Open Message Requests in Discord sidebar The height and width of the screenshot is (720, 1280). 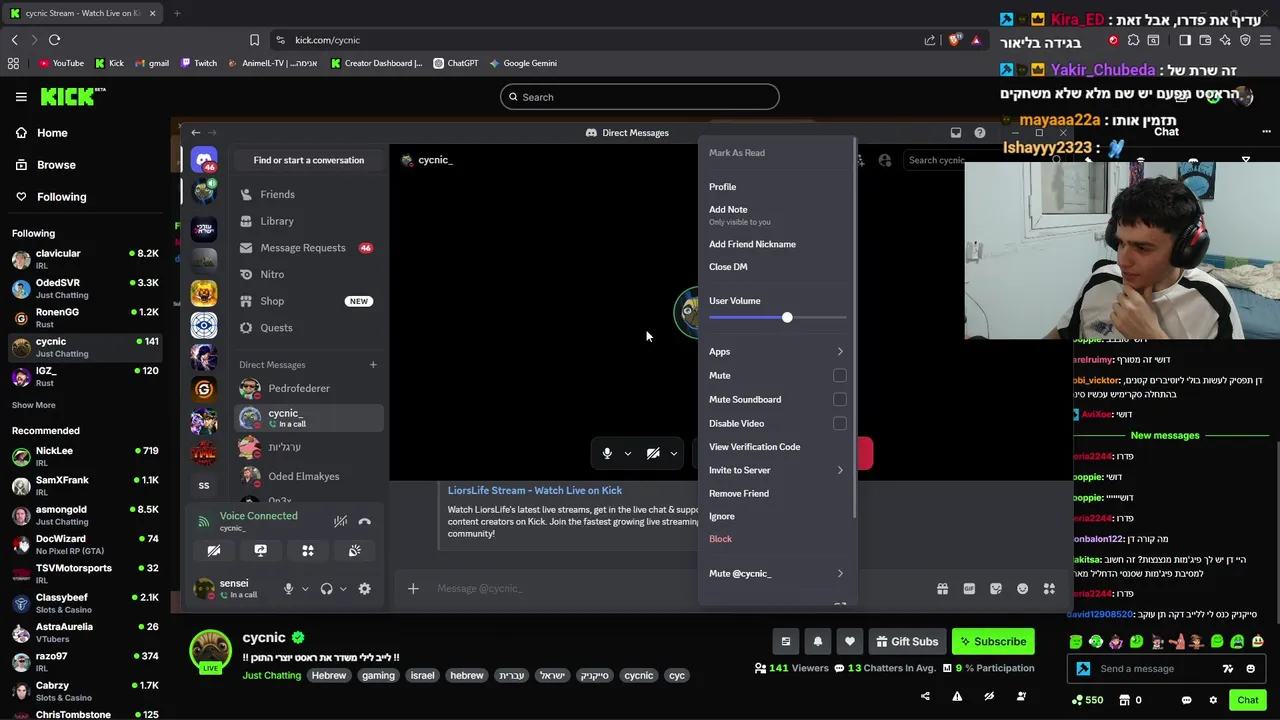point(309,248)
